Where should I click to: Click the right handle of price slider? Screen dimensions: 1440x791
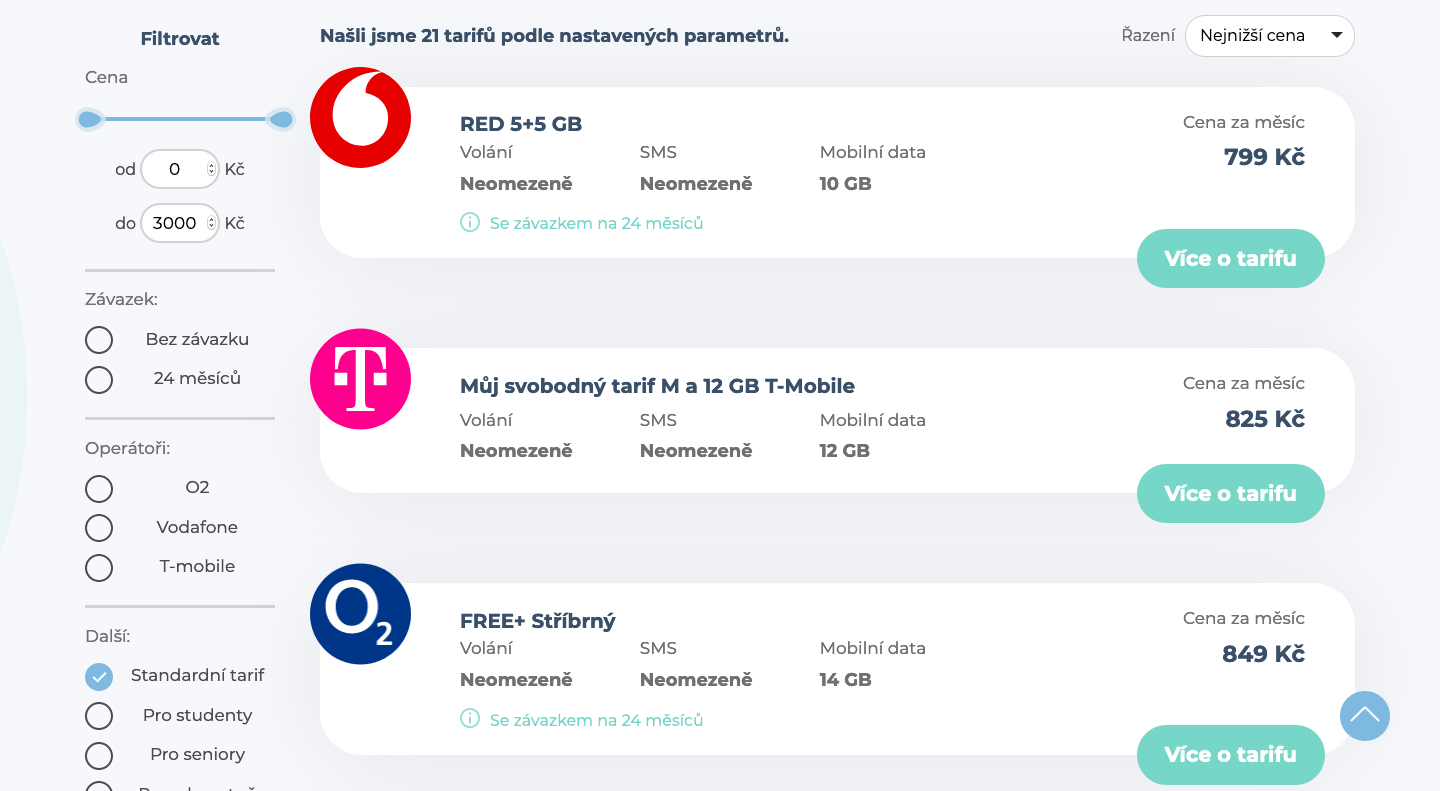pos(281,120)
